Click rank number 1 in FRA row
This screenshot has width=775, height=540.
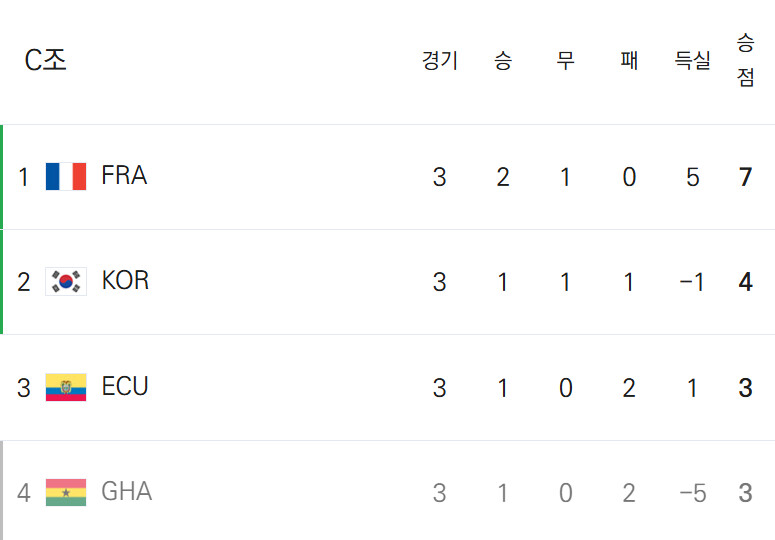23,177
